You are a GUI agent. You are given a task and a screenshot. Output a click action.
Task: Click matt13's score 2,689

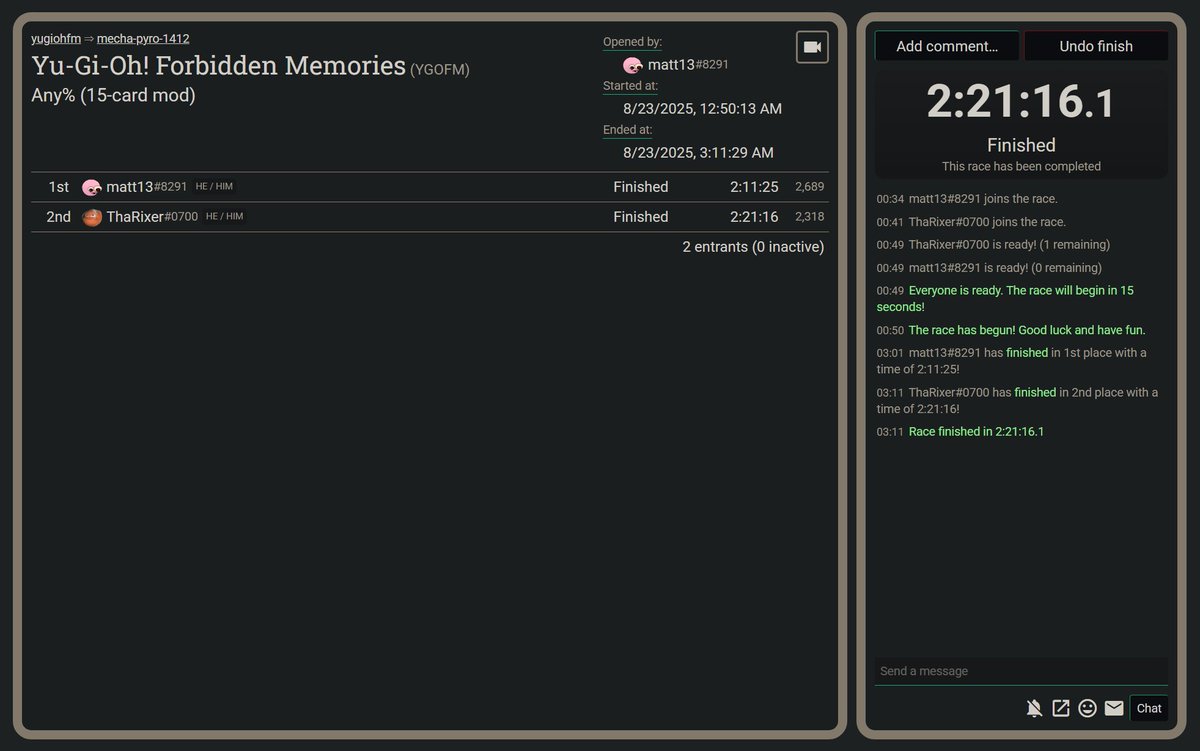[x=810, y=187]
